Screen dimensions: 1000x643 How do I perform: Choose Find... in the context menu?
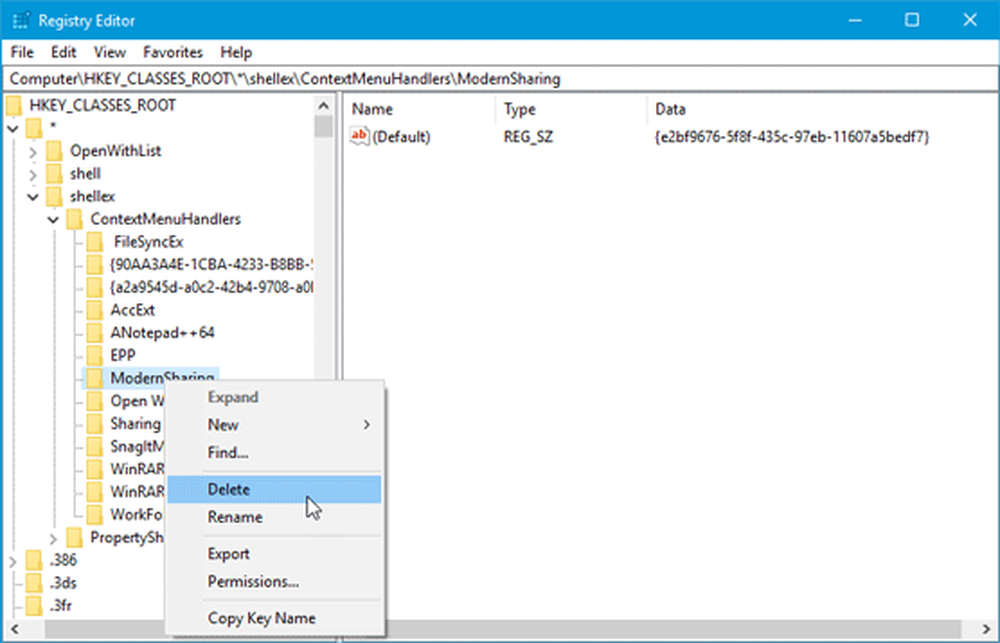[x=274, y=452]
